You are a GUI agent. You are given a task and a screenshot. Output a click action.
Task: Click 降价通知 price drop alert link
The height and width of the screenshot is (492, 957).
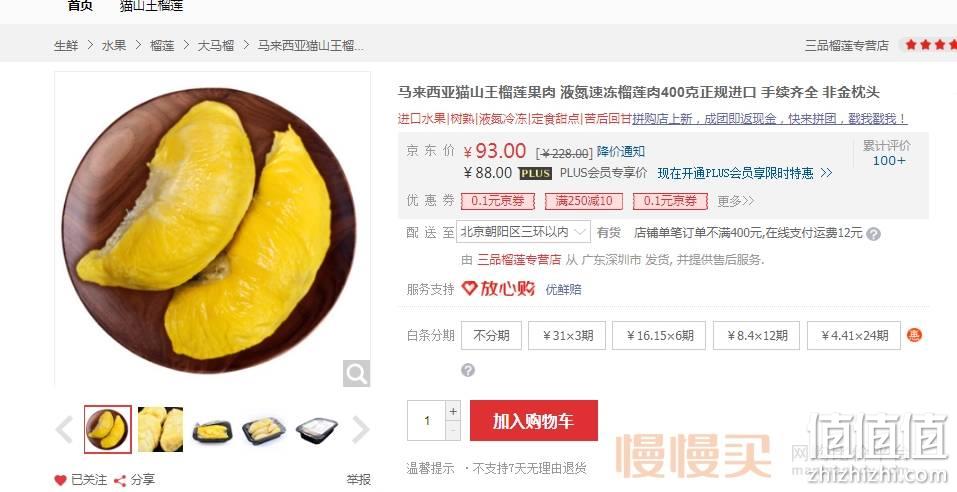tap(621, 151)
